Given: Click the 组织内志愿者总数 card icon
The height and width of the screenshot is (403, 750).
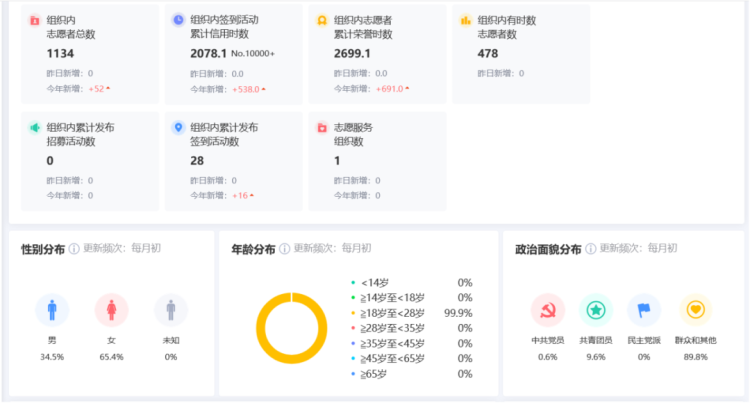Looking at the screenshot, I should click(x=34, y=20).
